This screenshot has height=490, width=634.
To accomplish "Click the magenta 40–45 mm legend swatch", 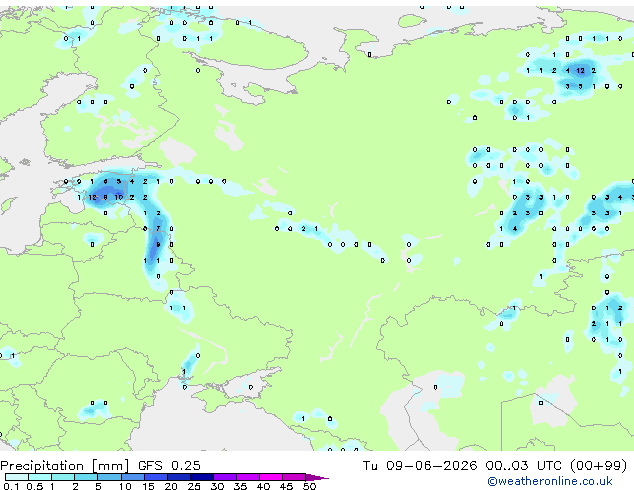I will (271, 477).
